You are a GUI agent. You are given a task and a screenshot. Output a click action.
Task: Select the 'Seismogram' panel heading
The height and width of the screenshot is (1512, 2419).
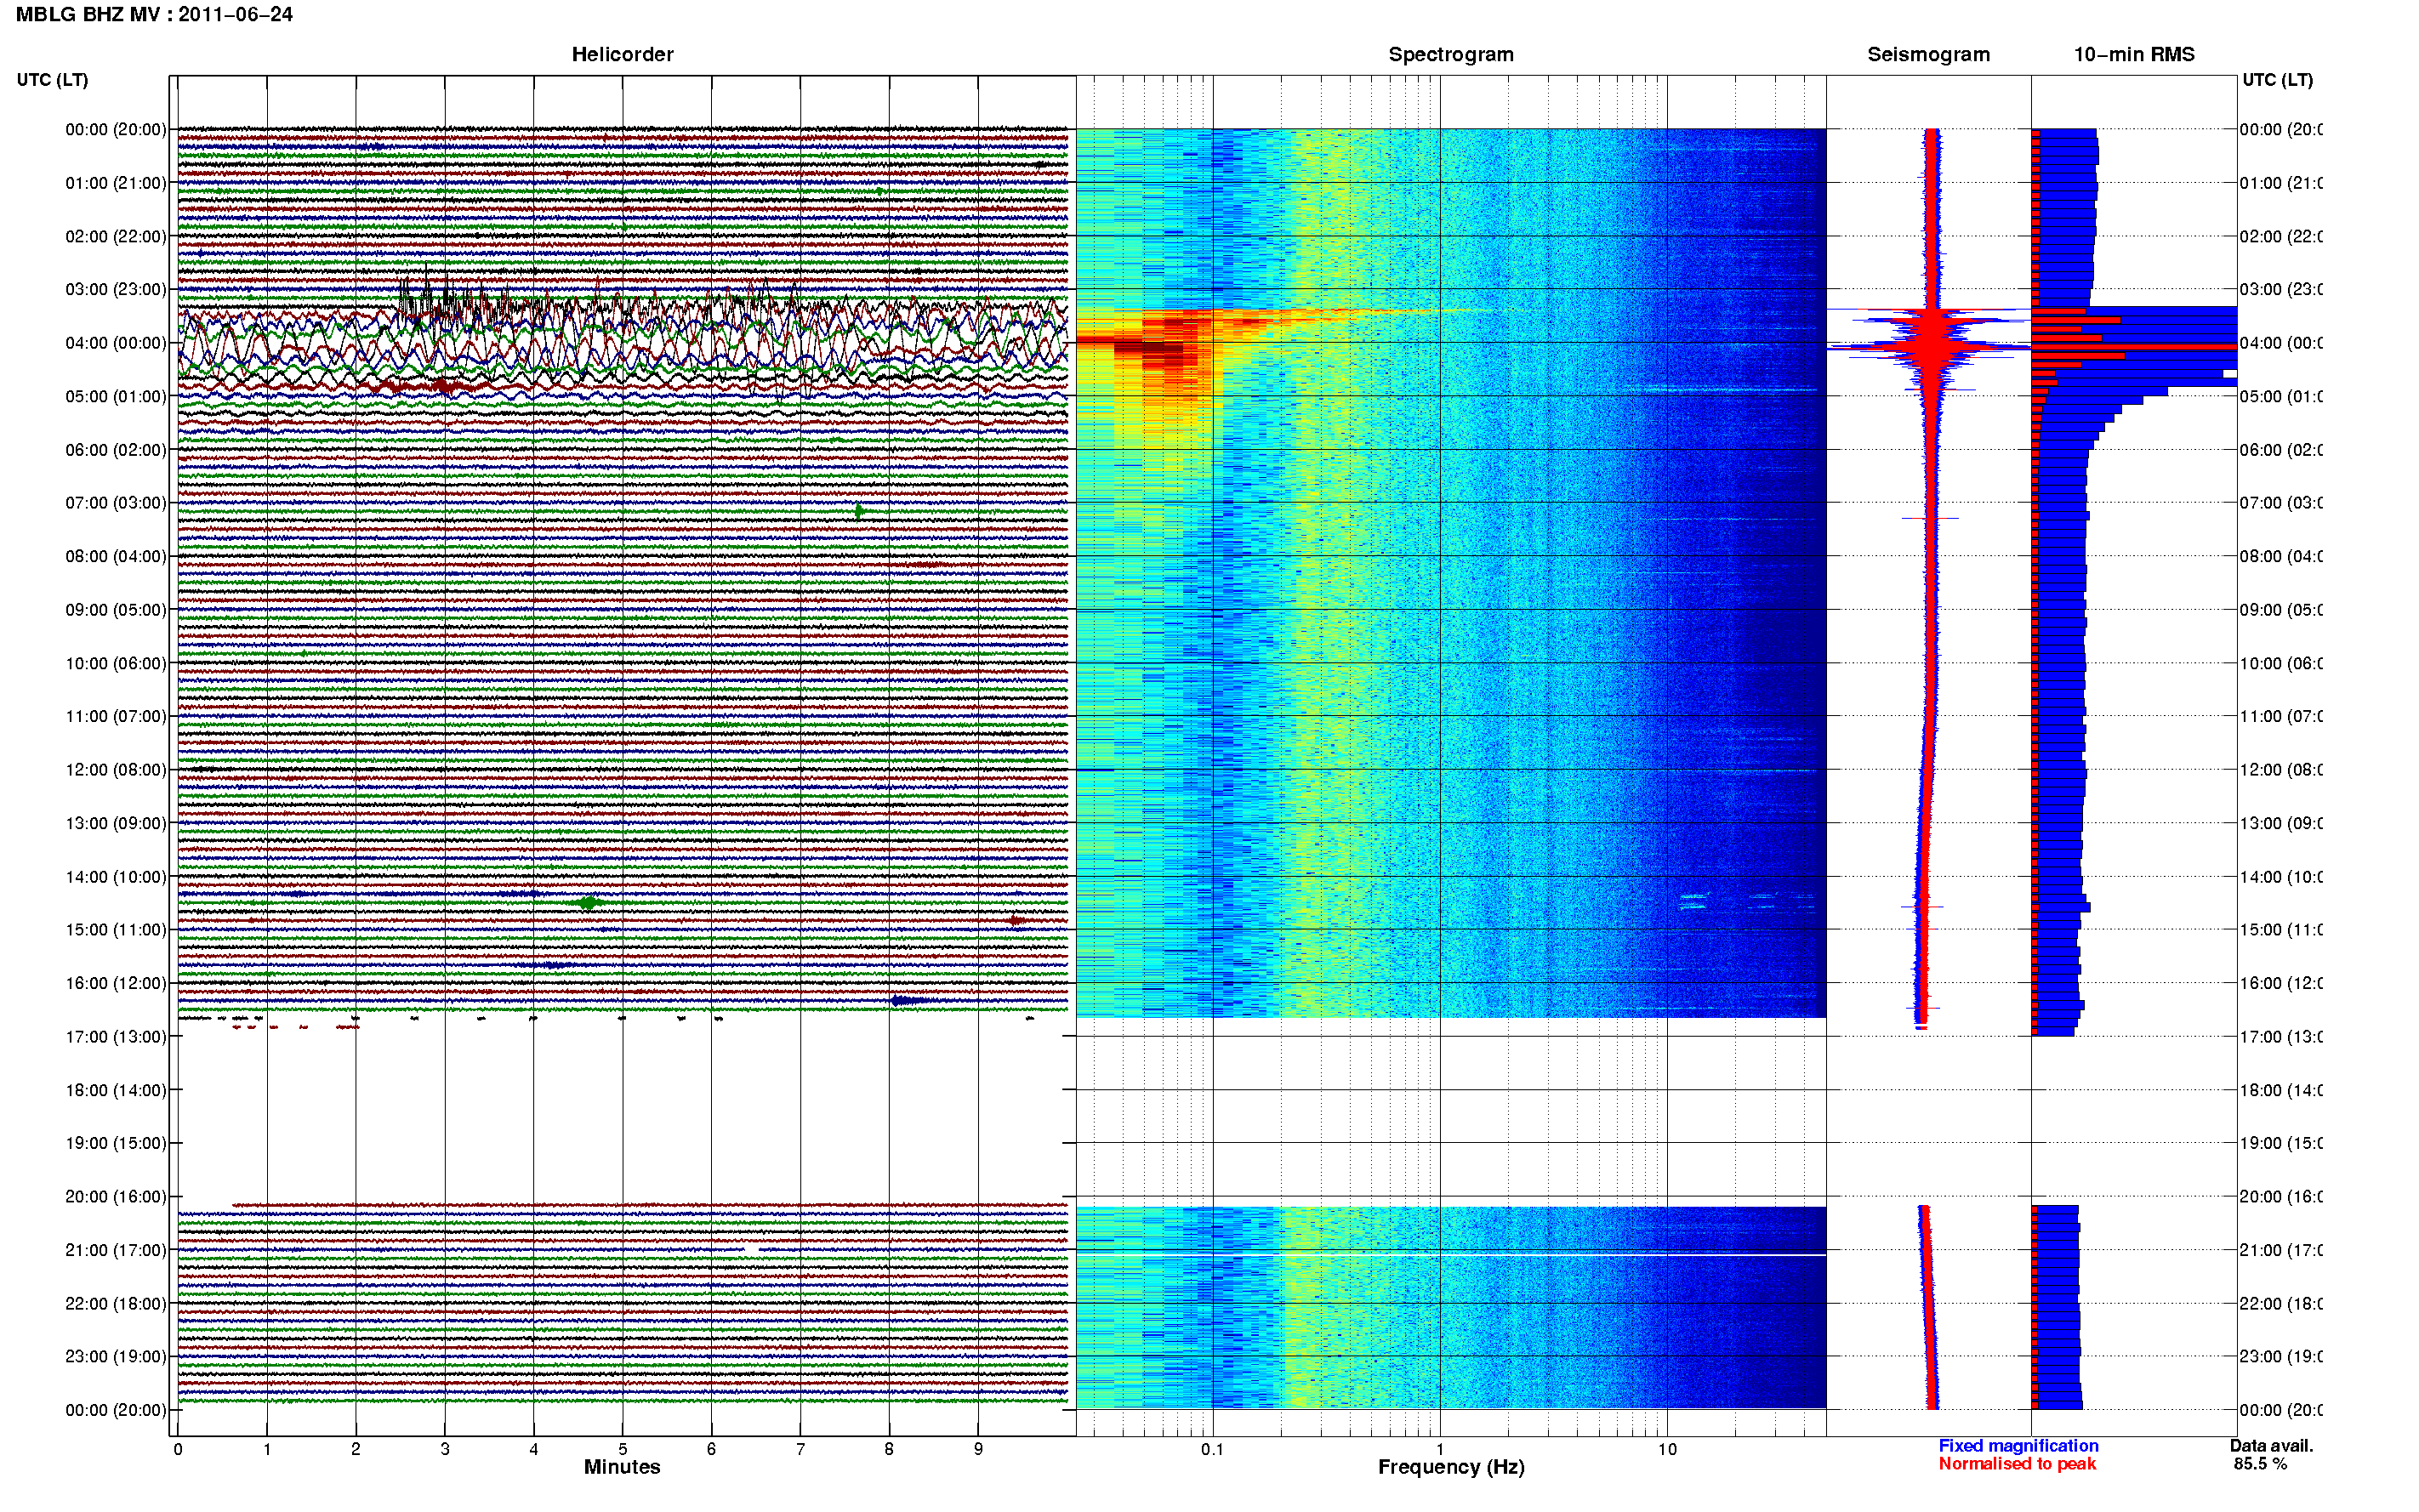coord(1928,55)
